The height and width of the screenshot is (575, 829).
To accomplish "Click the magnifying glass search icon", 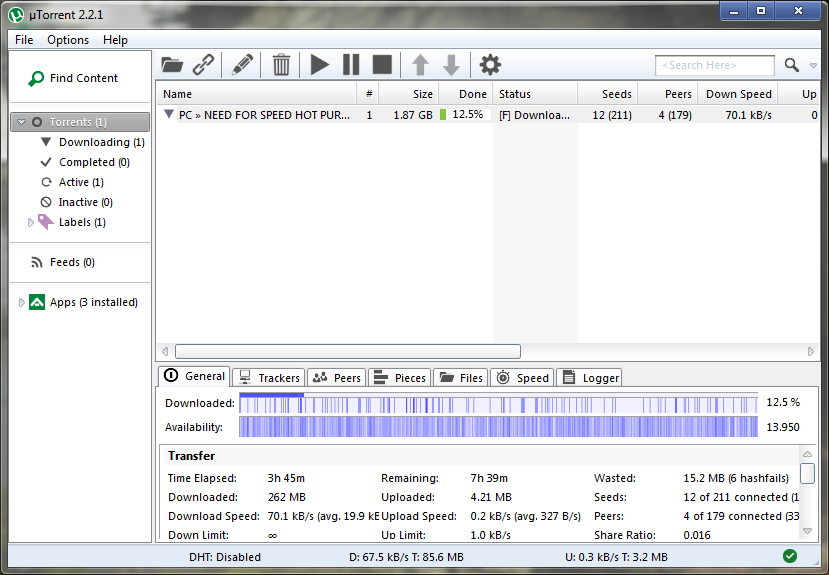I will 791,65.
